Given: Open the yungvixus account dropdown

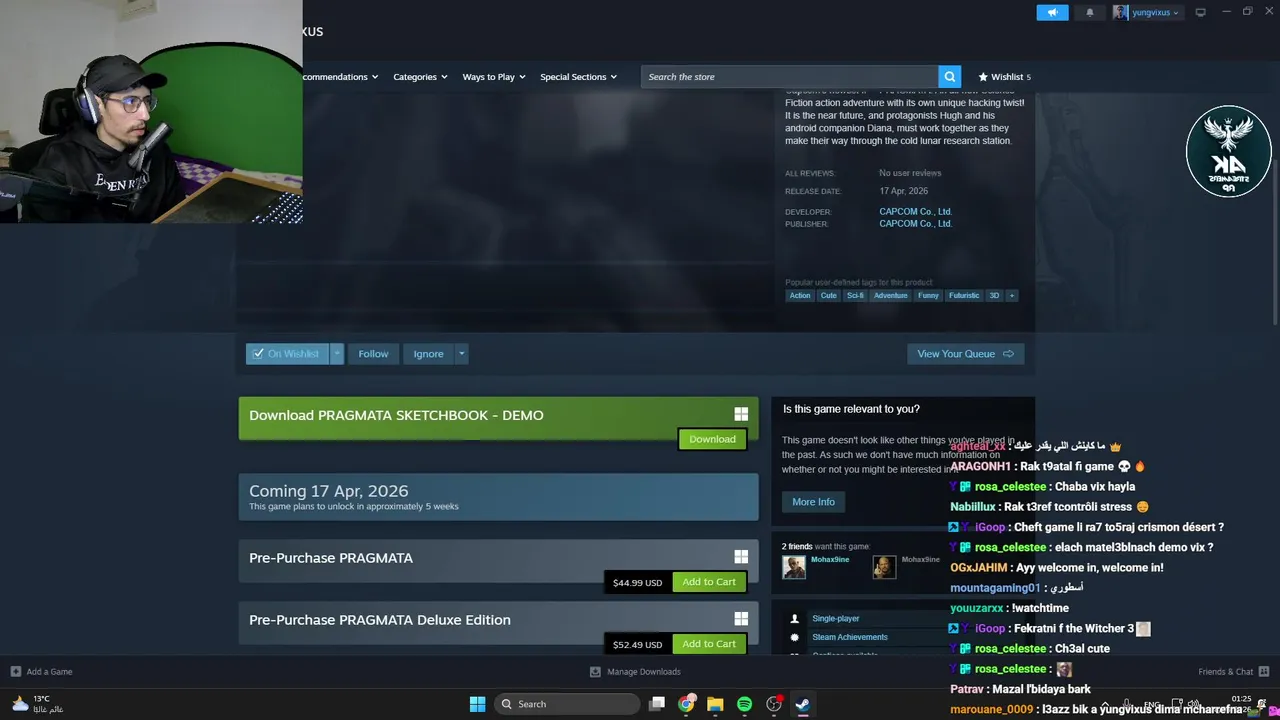Looking at the screenshot, I should [1154, 12].
